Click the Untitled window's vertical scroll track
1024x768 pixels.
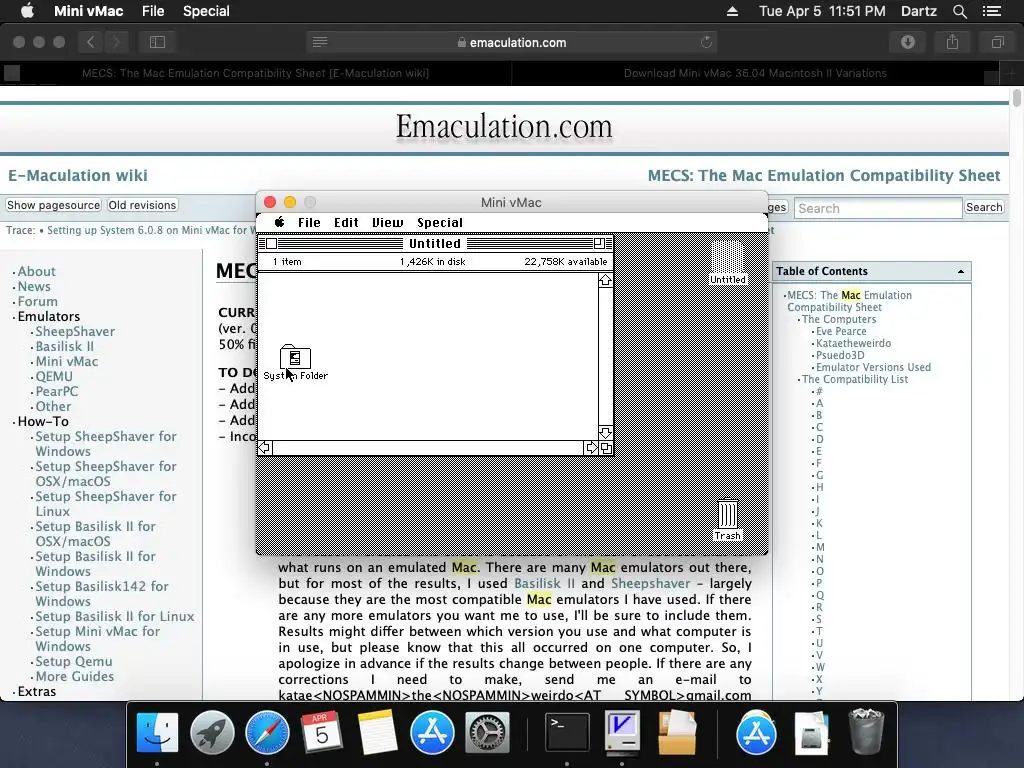(605, 357)
